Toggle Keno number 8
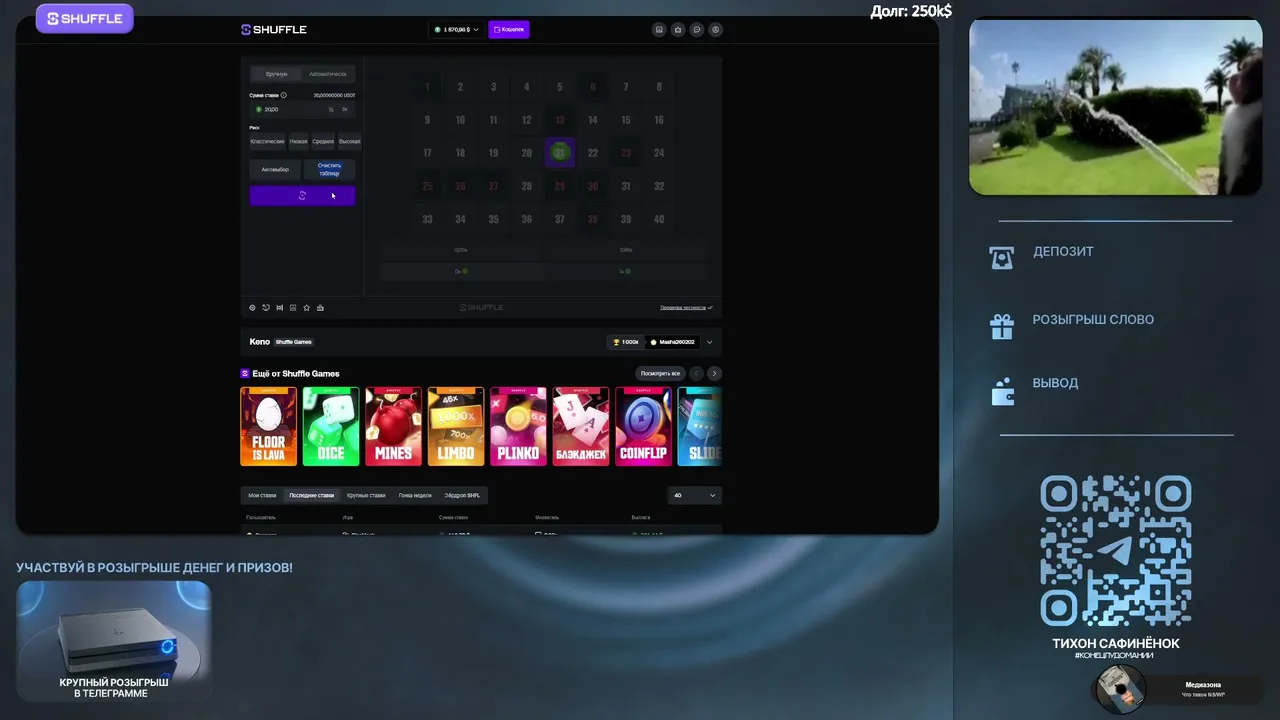This screenshot has height=720, width=1280. [659, 87]
